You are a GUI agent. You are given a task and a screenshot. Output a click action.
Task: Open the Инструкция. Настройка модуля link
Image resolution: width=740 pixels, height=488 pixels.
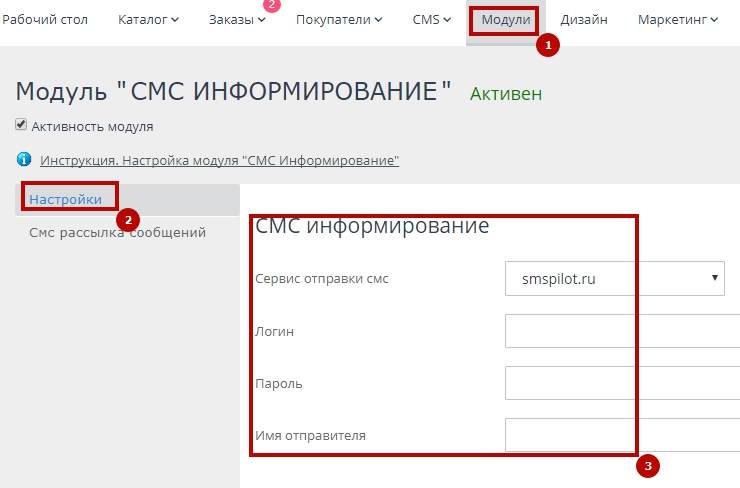219,160
